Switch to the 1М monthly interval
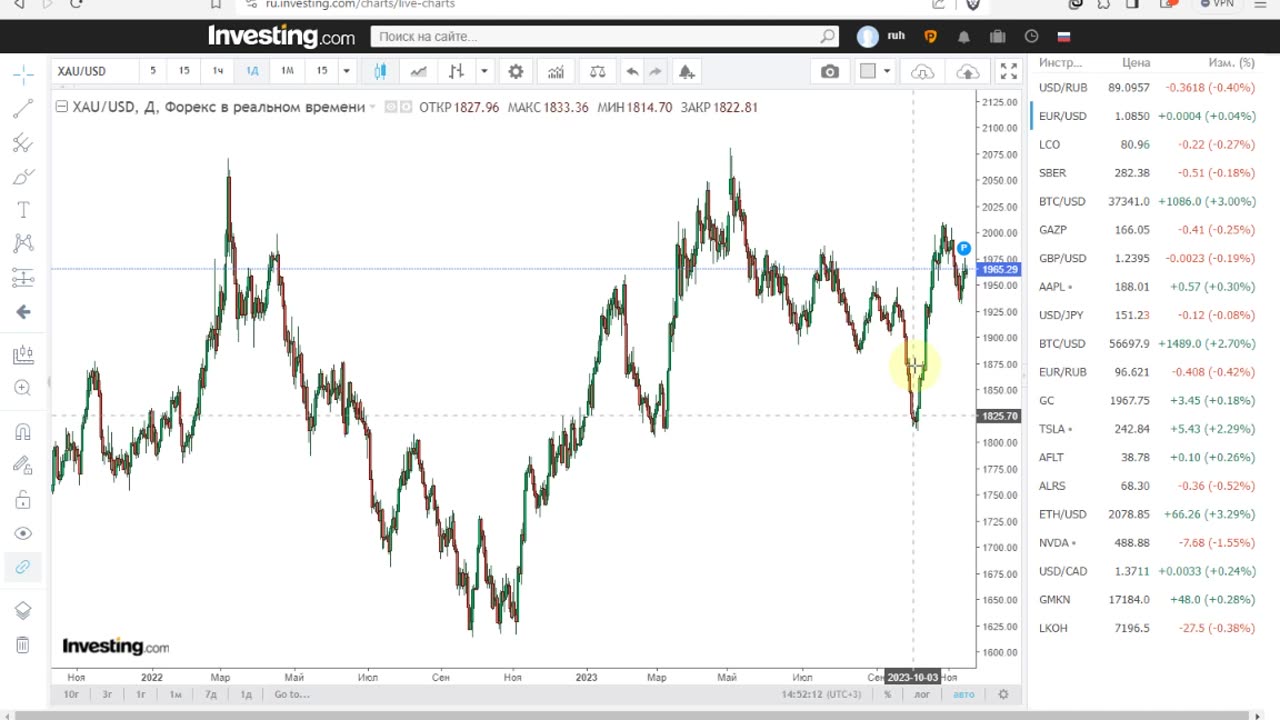The width and height of the screenshot is (1280, 720). pos(287,71)
